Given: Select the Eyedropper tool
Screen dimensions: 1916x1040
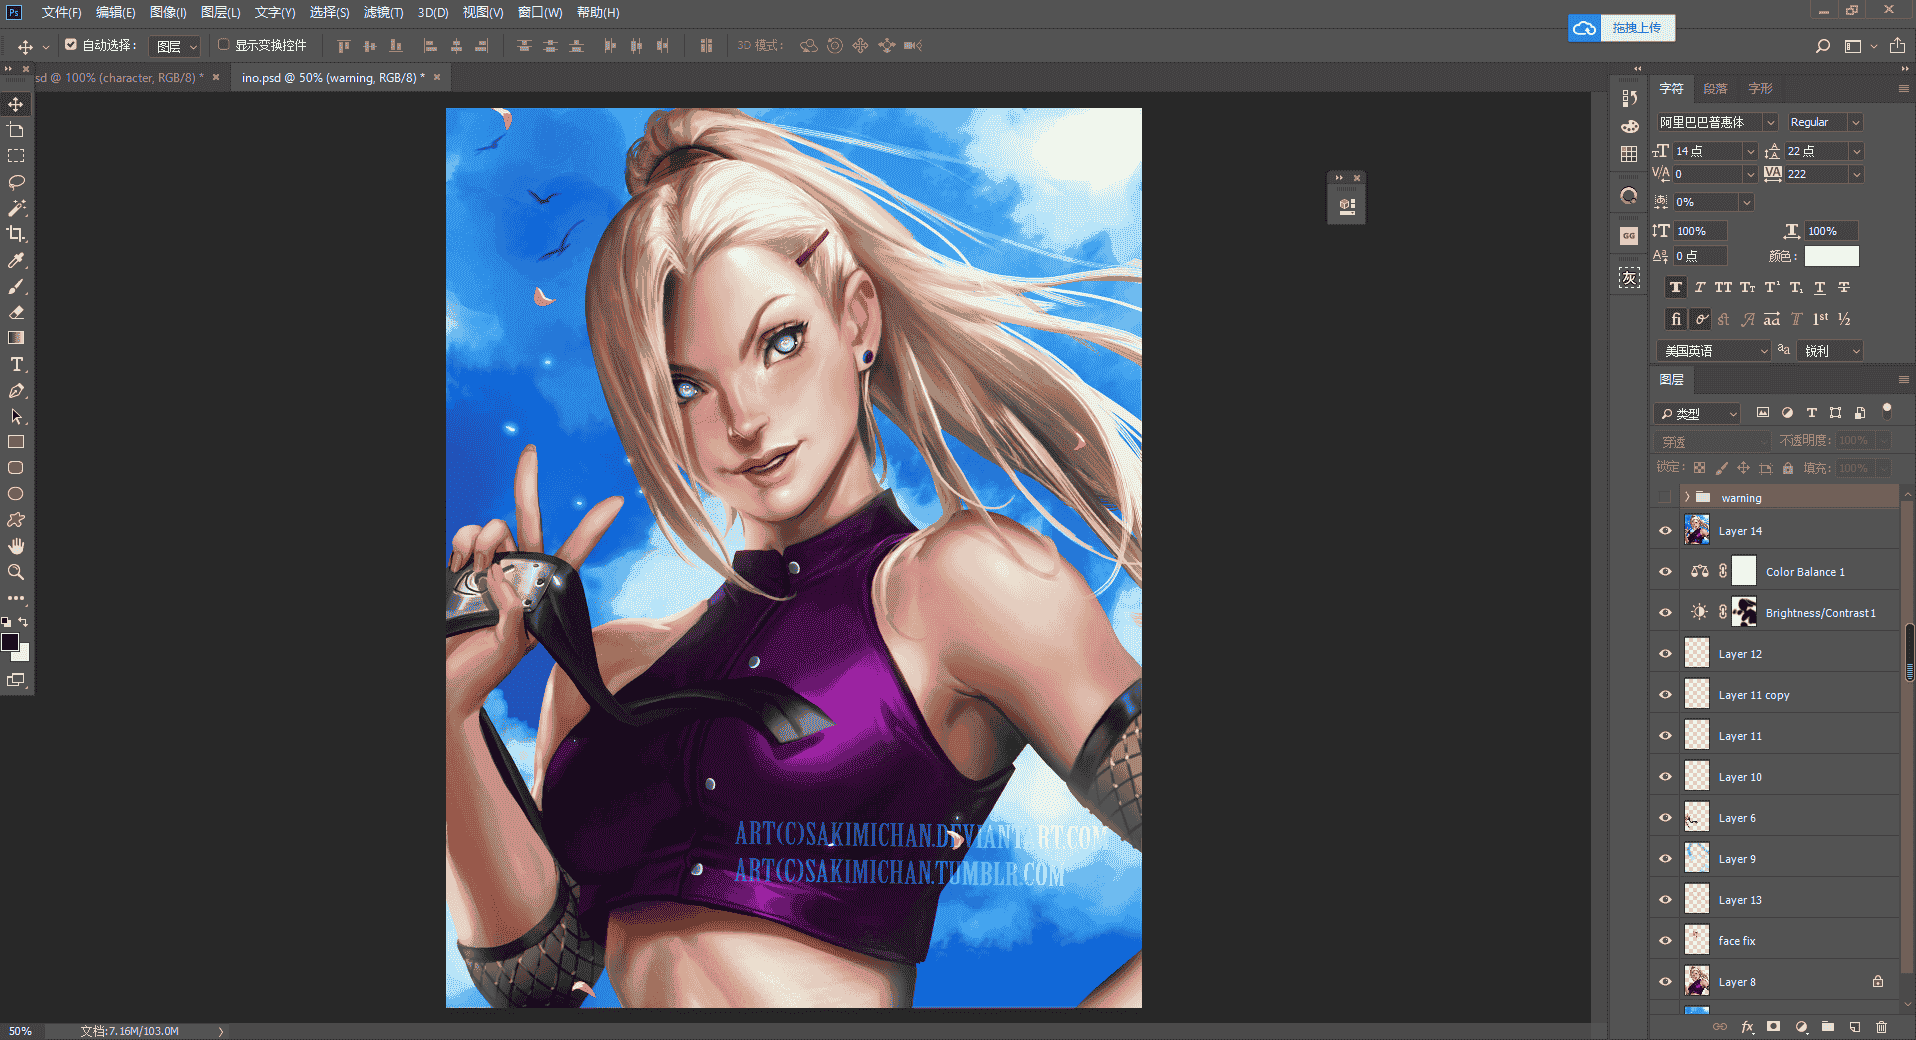Looking at the screenshot, I should [x=16, y=260].
